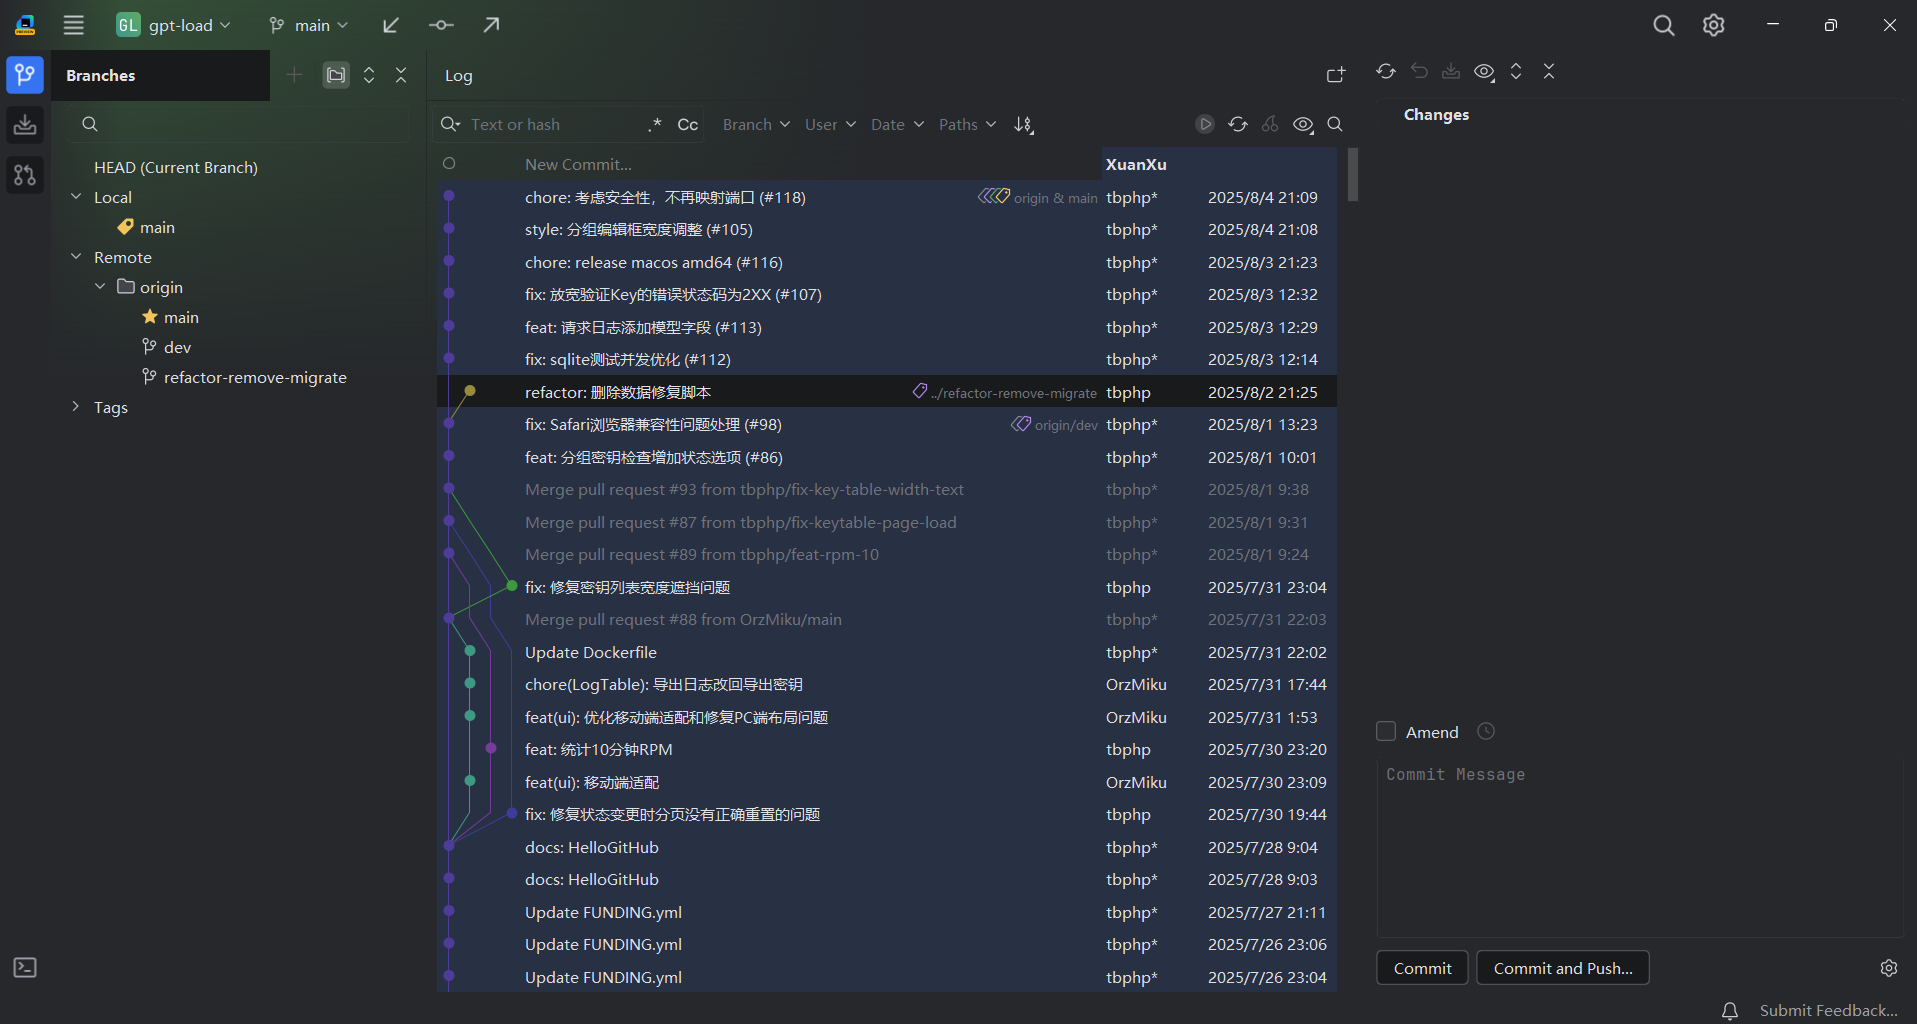The image size is (1917, 1024).
Task: Select the Log tab
Action: pyautogui.click(x=458, y=75)
